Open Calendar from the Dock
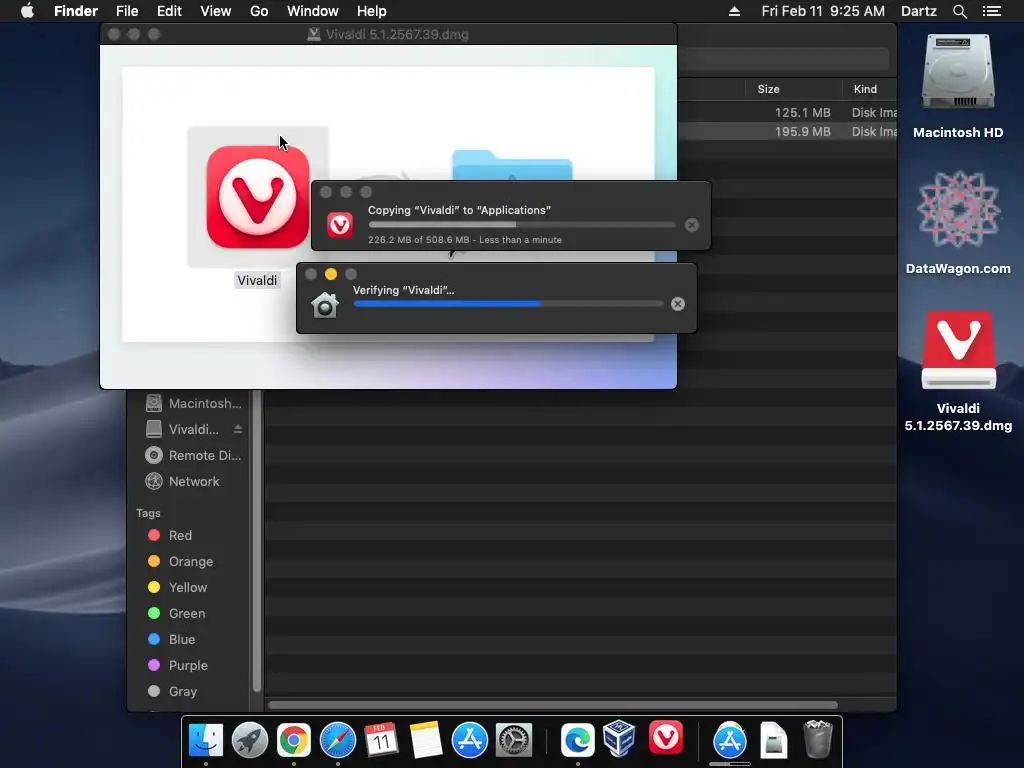This screenshot has height=768, width=1024. pyautogui.click(x=381, y=741)
